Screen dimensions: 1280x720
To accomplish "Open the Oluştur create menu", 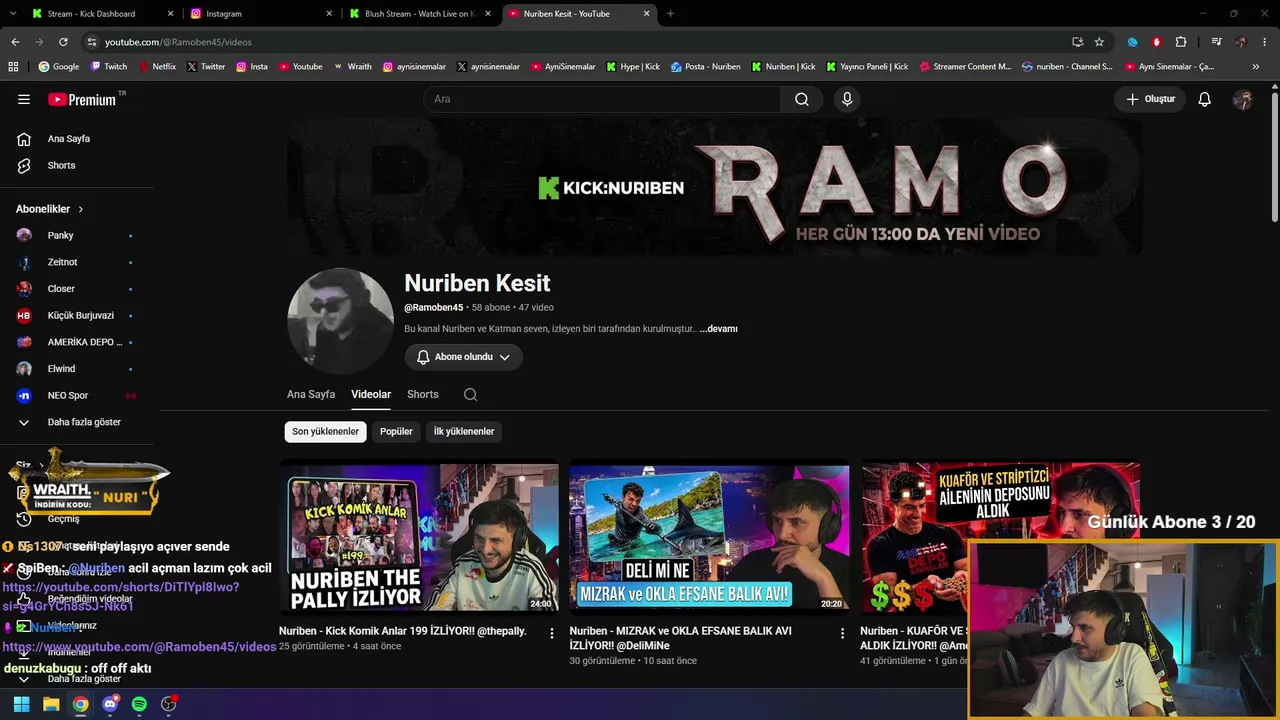I will 1150,99.
